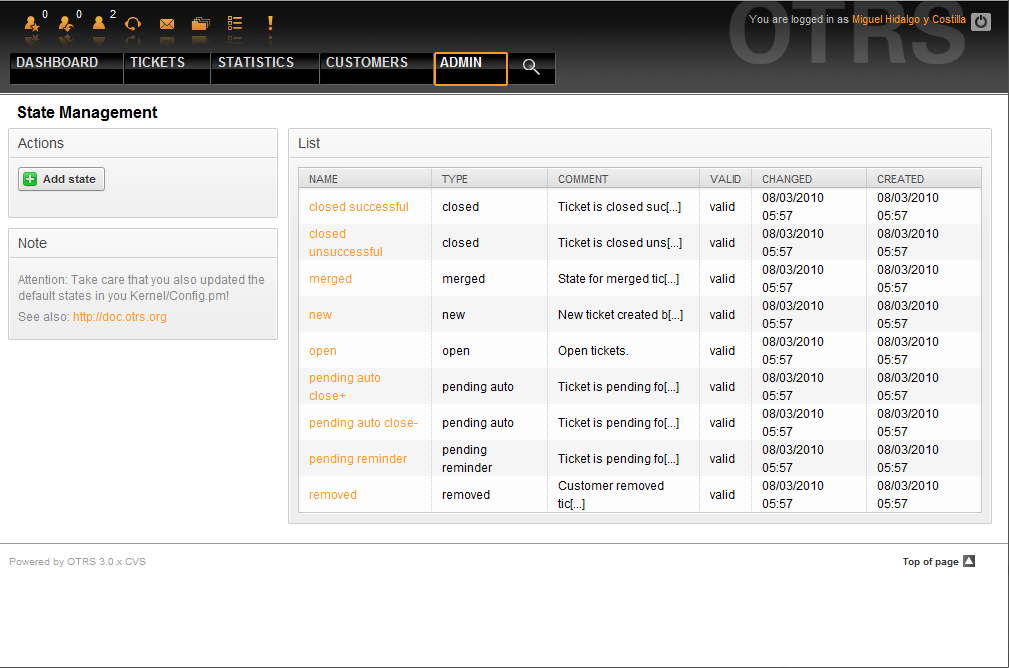The width and height of the screenshot is (1009, 668).
Task: Open the Dashboard menu
Action: click(x=58, y=63)
